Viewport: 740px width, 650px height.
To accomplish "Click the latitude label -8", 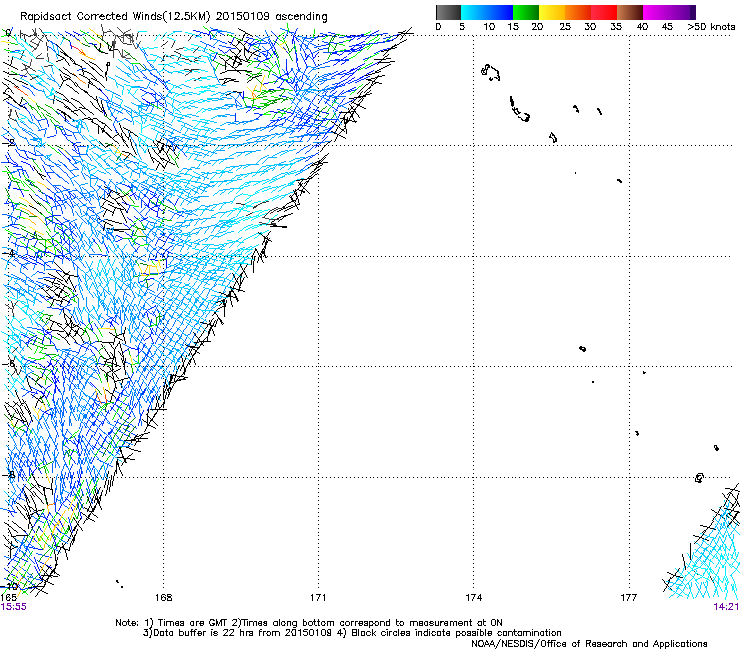I will (10, 474).
